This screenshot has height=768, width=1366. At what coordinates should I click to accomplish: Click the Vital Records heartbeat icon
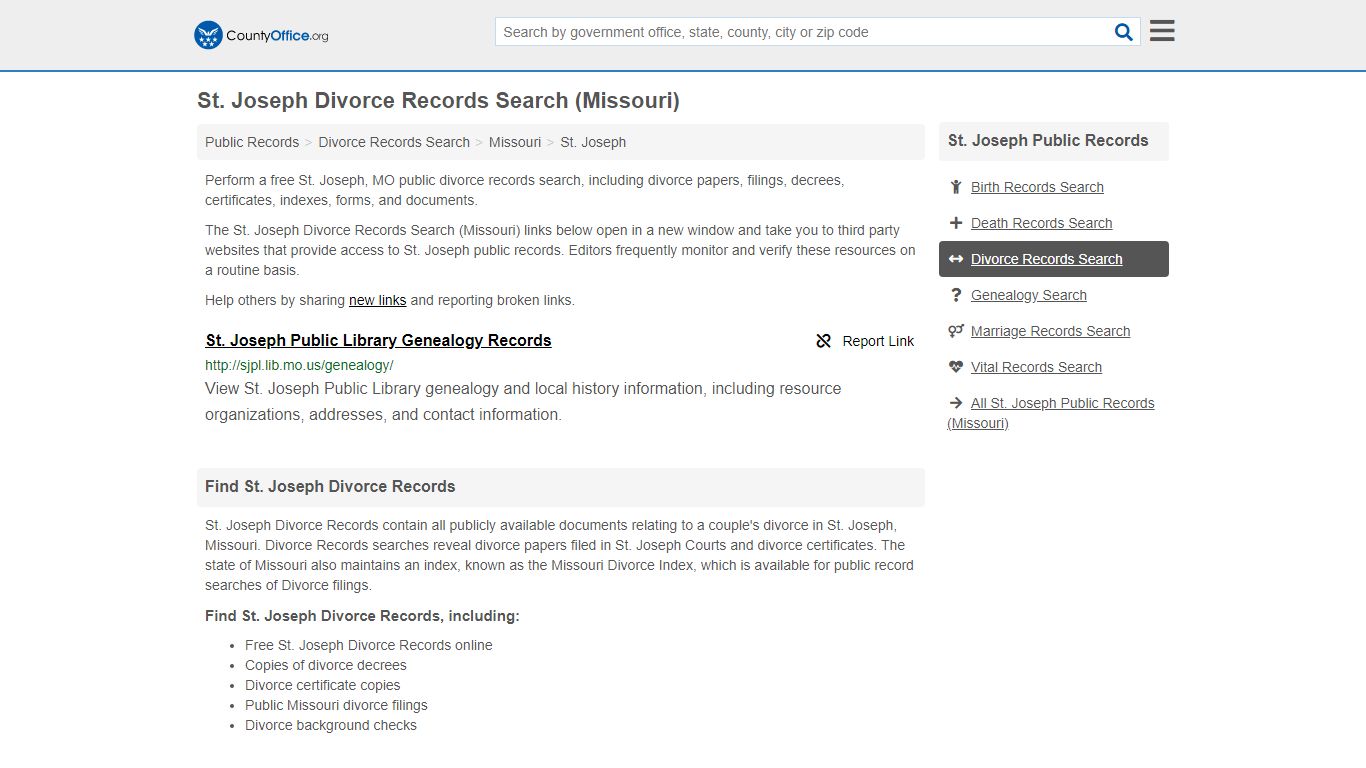[x=956, y=367]
